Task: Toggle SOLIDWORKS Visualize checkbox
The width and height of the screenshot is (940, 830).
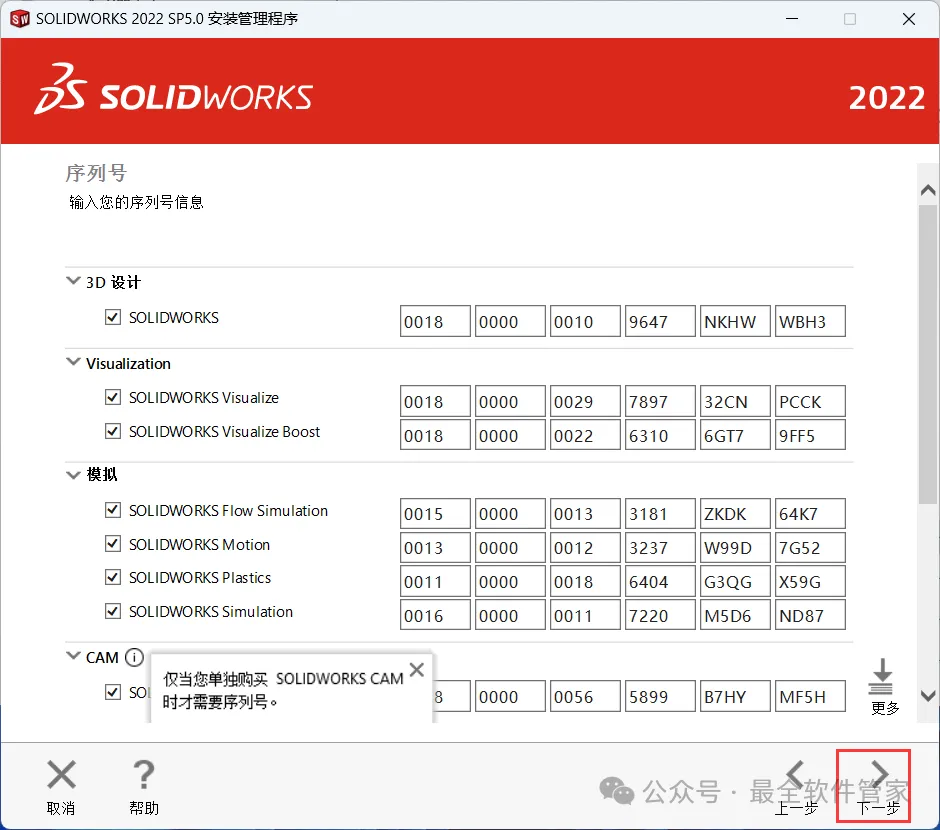Action: coord(113,397)
